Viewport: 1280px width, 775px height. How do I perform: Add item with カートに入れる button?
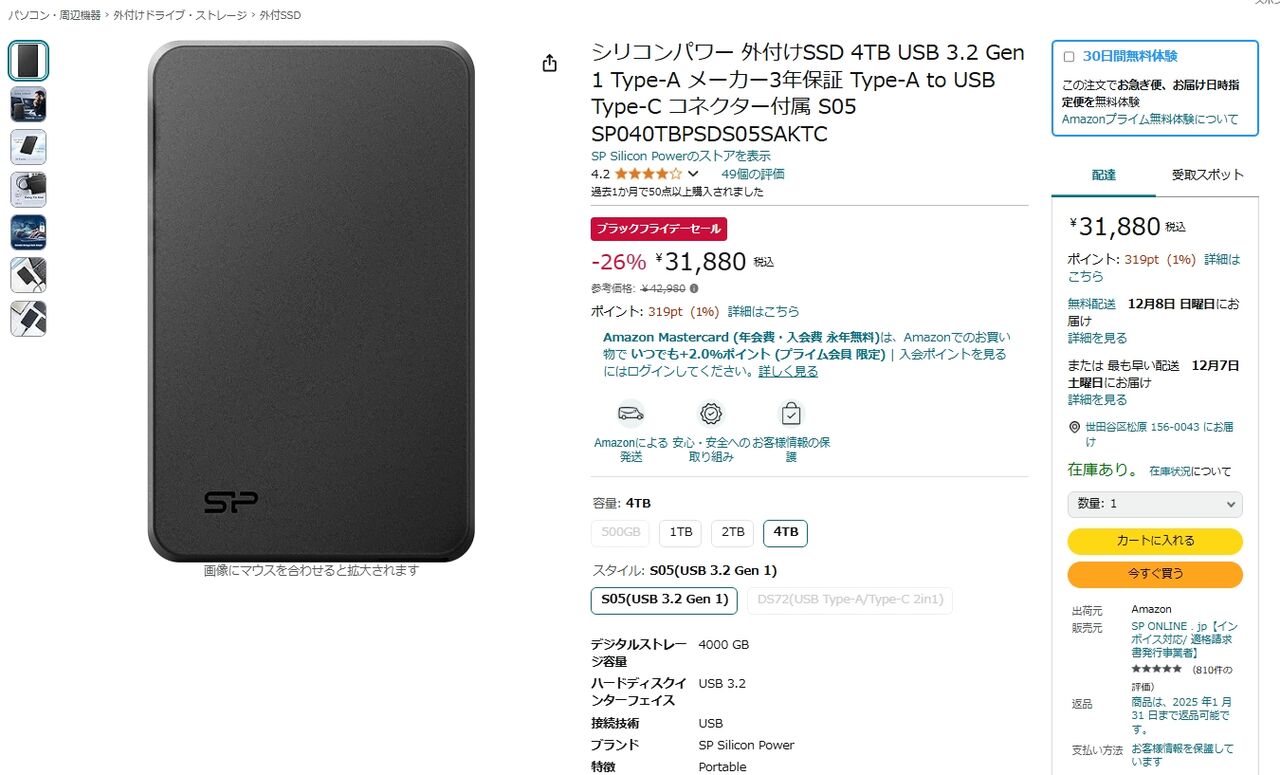[1155, 541]
